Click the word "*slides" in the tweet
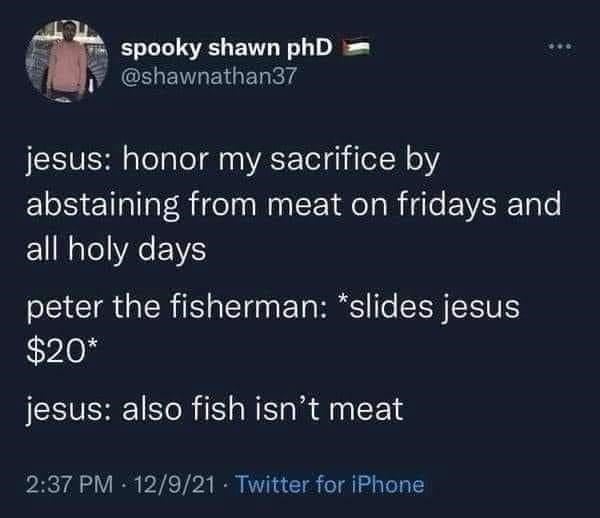 click(x=387, y=306)
